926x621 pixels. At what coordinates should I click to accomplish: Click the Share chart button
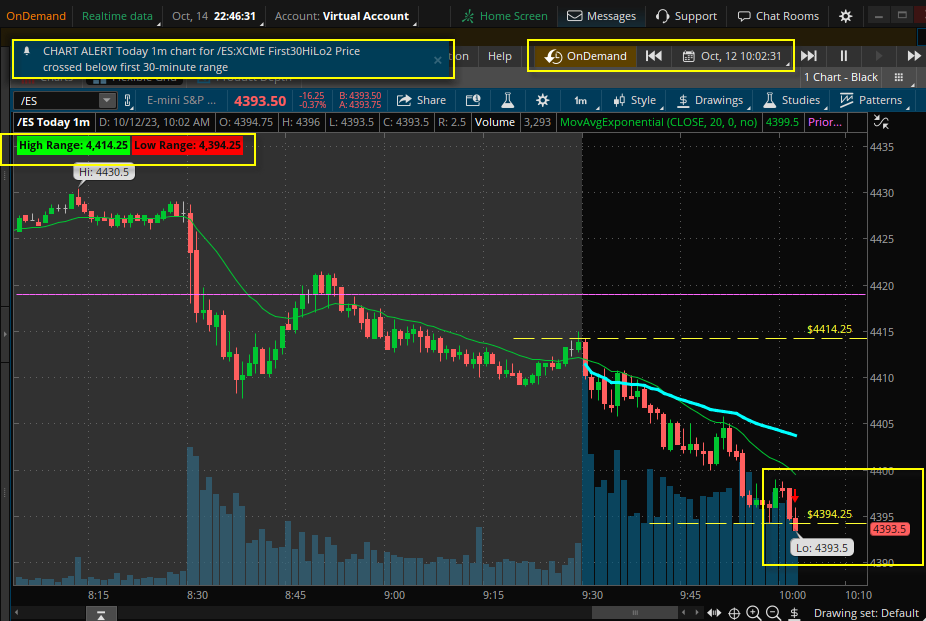[x=421, y=100]
